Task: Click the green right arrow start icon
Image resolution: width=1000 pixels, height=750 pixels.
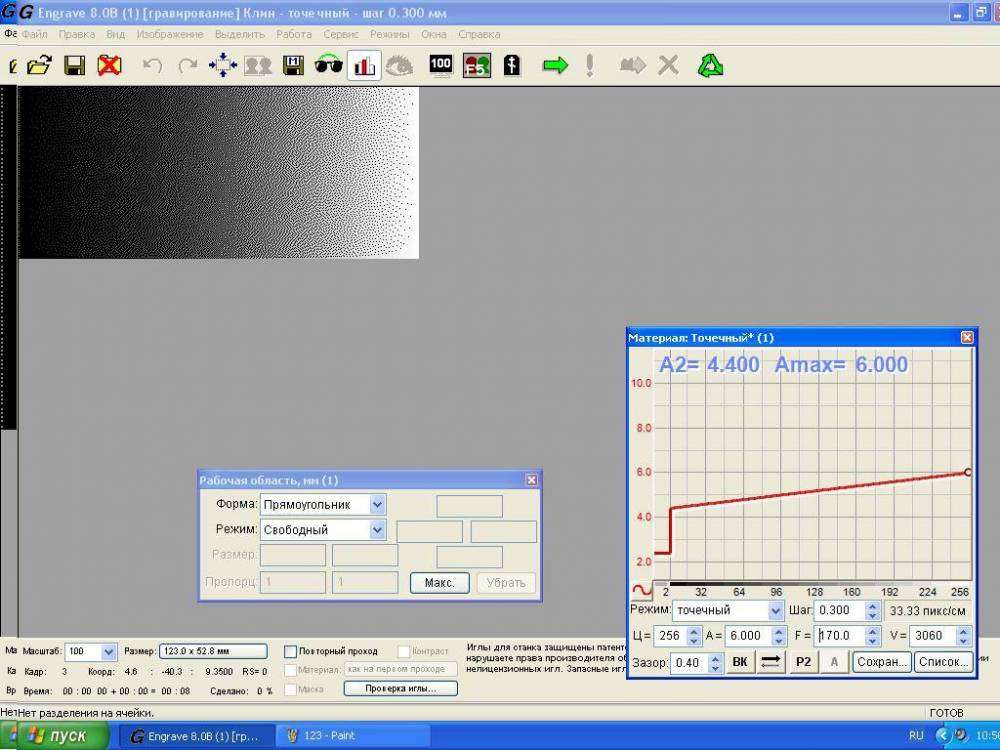Action: click(x=555, y=66)
